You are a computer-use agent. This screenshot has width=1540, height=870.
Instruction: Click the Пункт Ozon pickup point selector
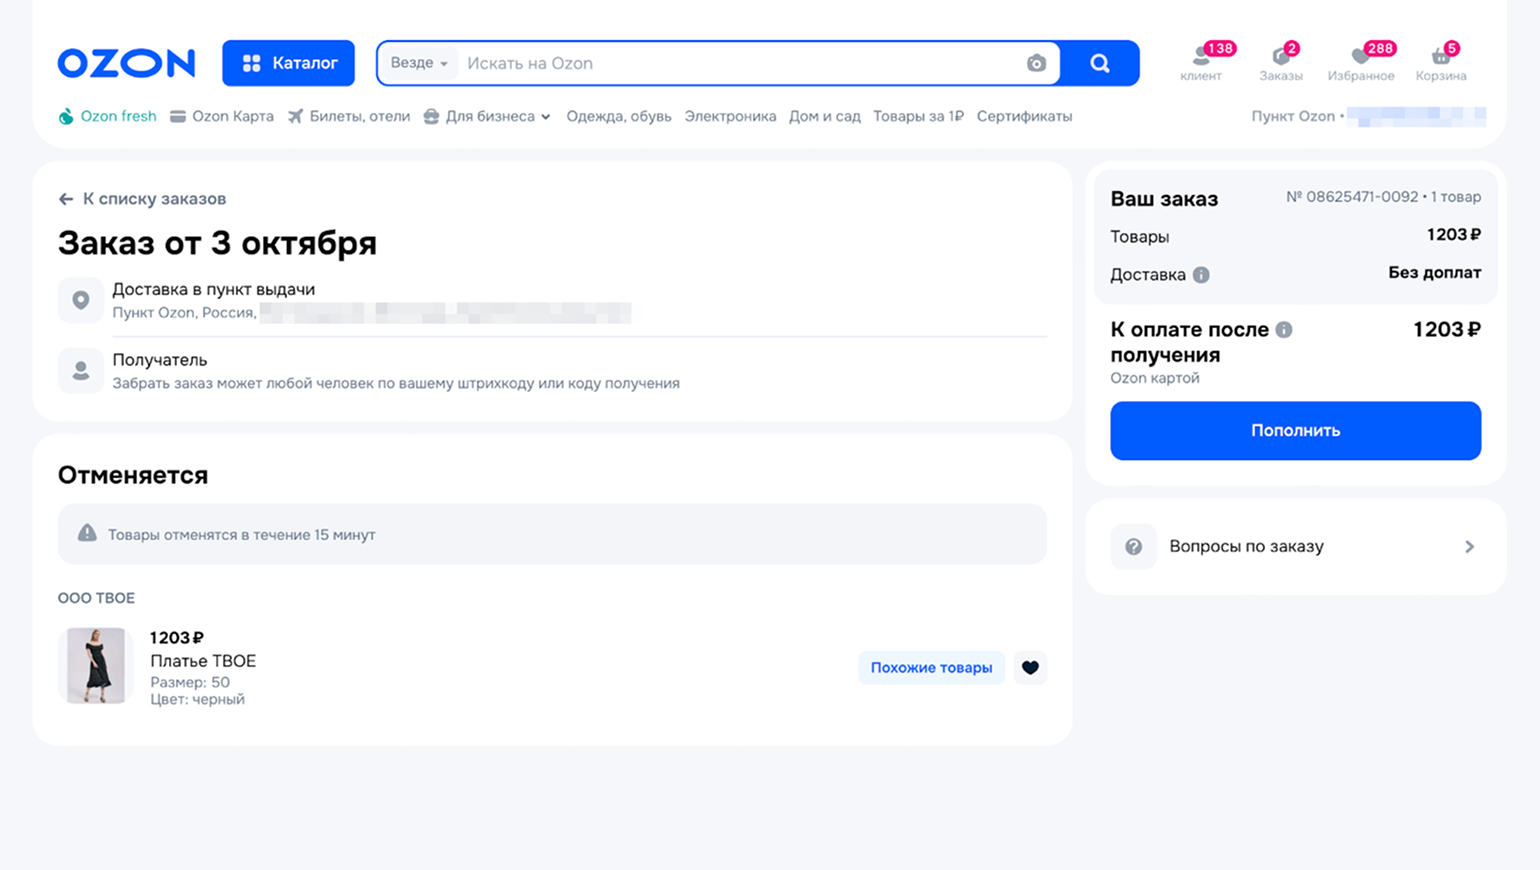1368,117
